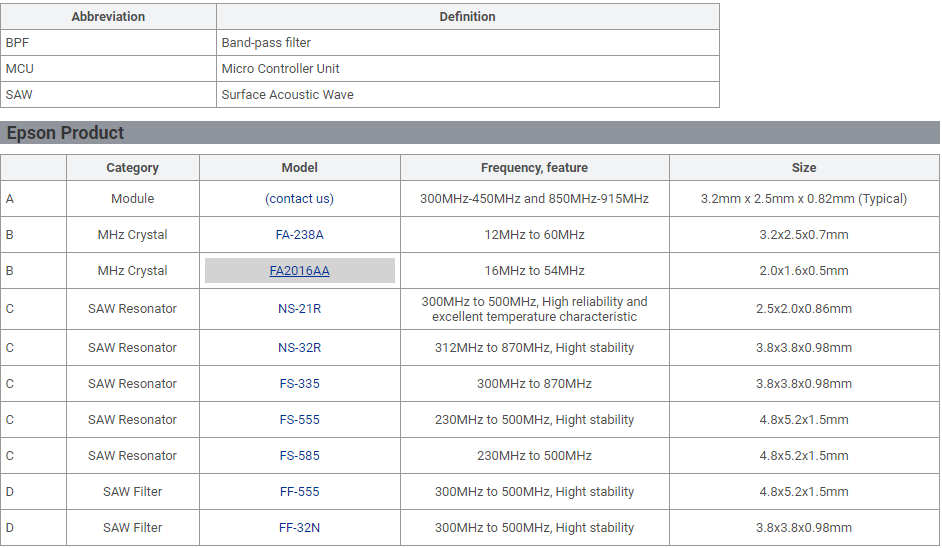Select the SAW Filter cell in FF-555 row
Image resolution: width=942 pixels, height=548 pixels.
pyautogui.click(x=132, y=492)
